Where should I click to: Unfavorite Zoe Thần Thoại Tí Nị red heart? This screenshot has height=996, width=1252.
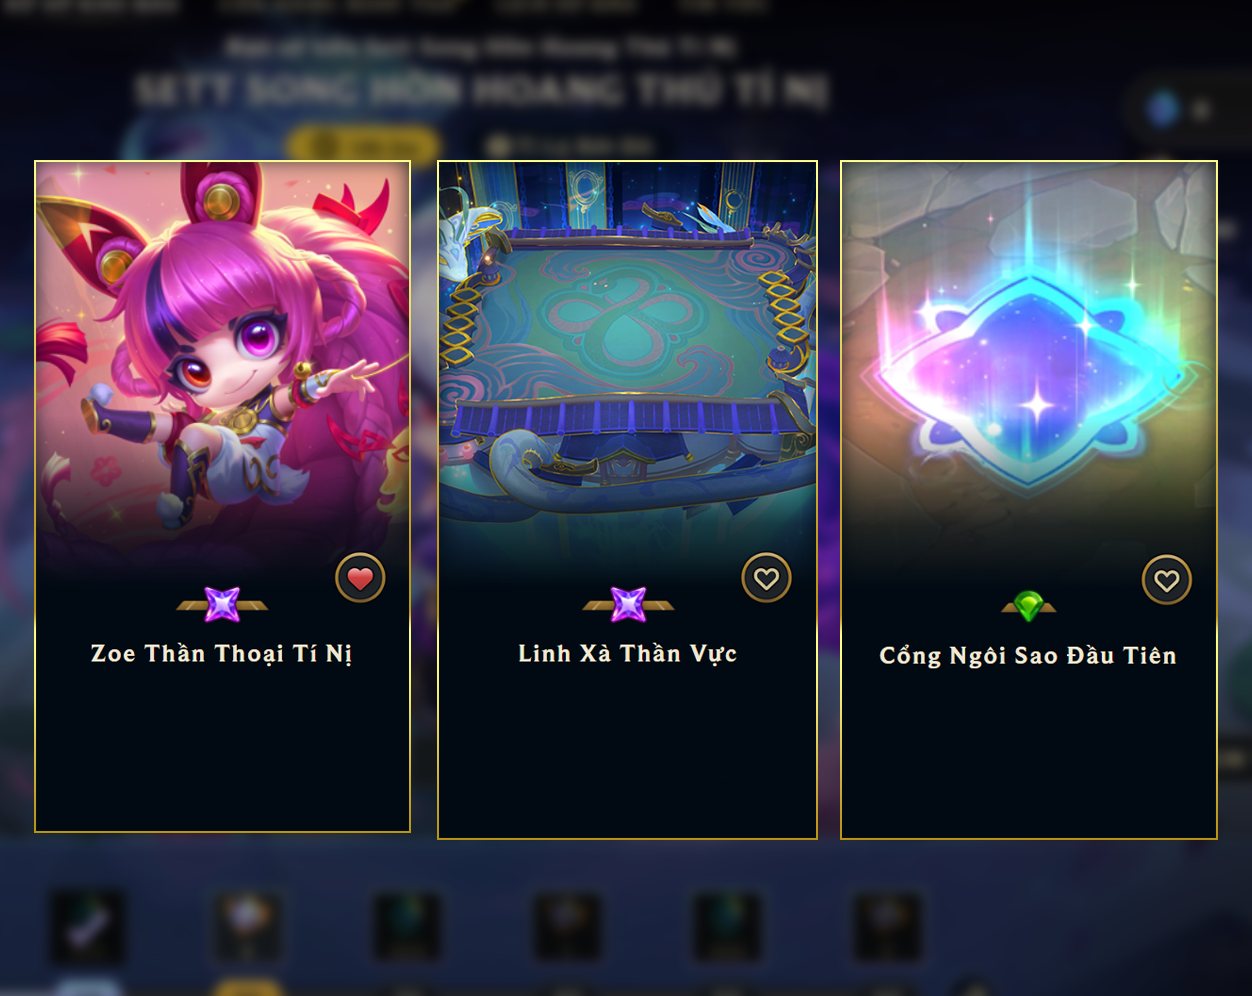click(x=360, y=578)
